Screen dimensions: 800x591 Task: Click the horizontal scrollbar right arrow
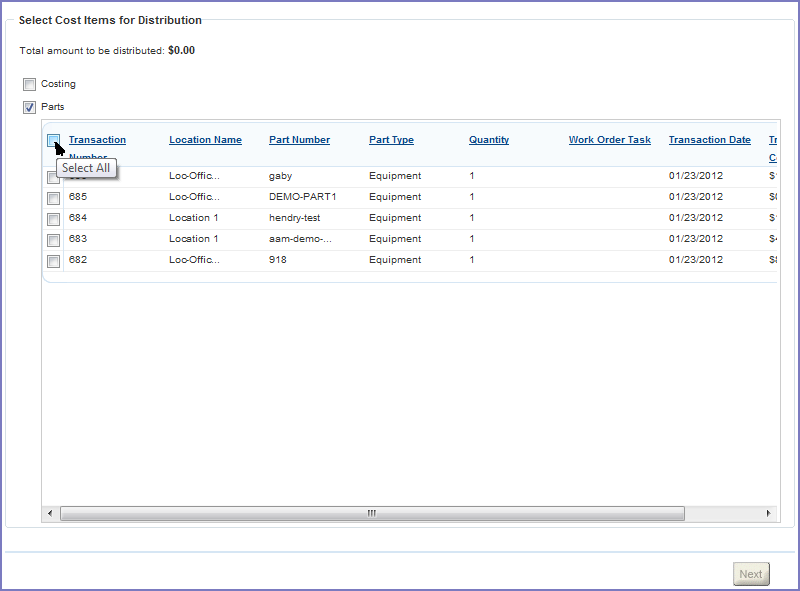(769, 513)
